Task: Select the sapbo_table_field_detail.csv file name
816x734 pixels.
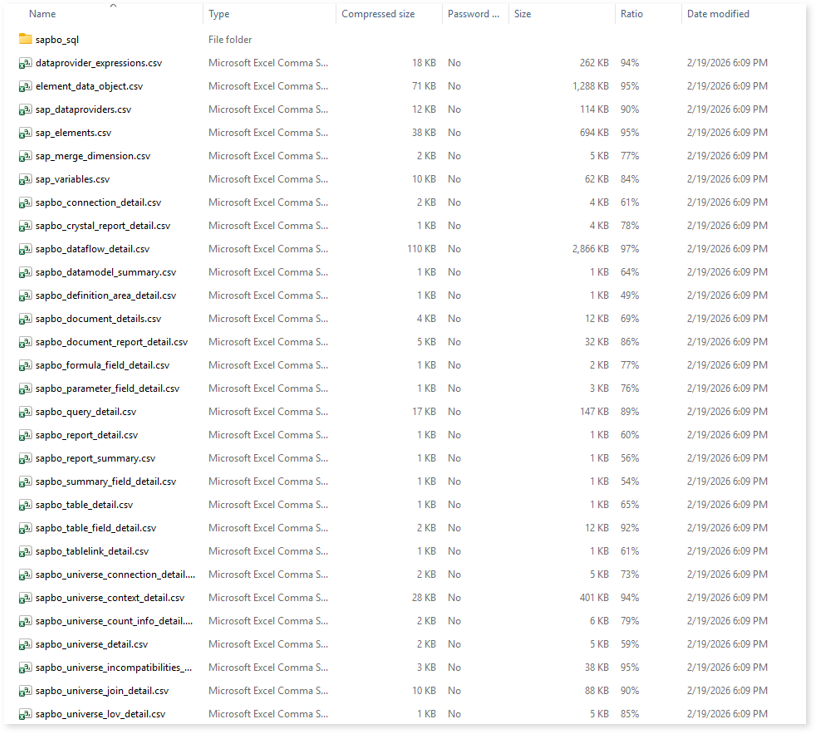Action: click(x=95, y=528)
